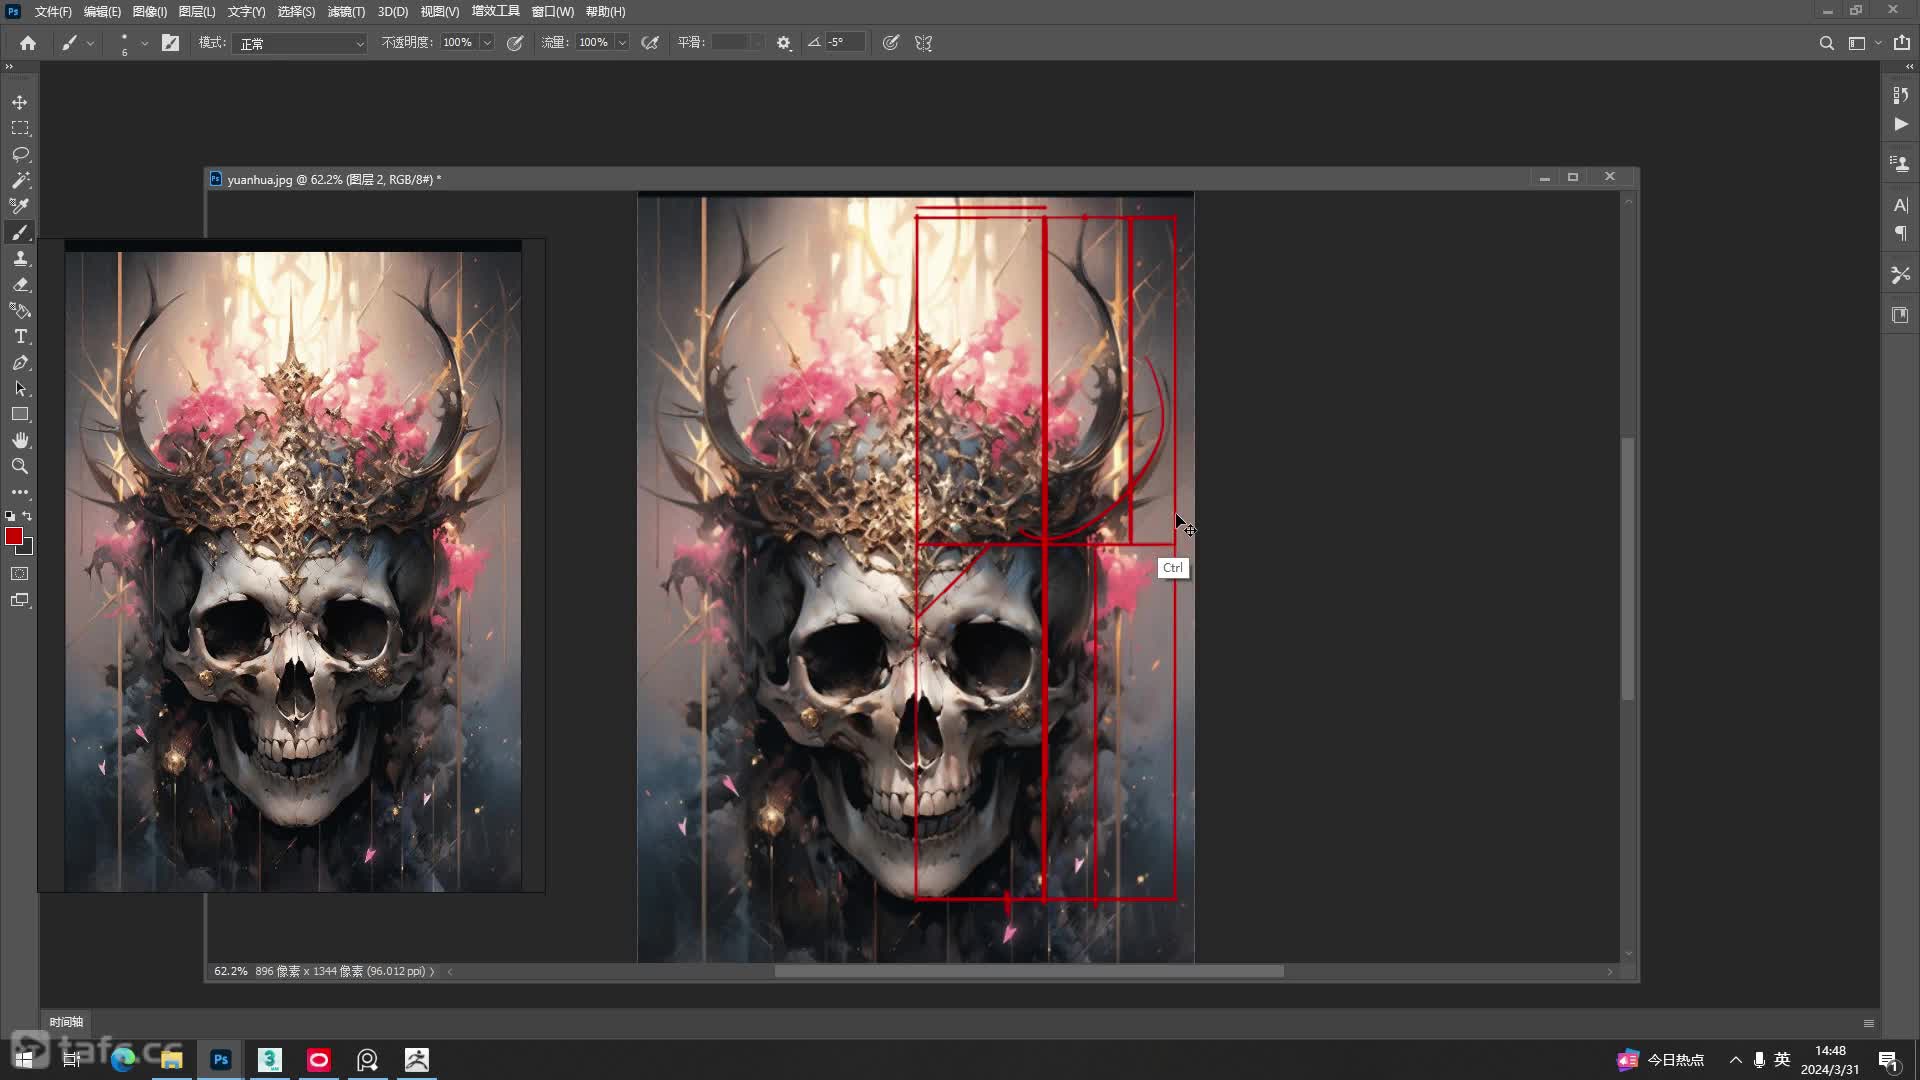Open the brush preset picker arrow
Viewport: 1920px width, 1080px height.
145,43
